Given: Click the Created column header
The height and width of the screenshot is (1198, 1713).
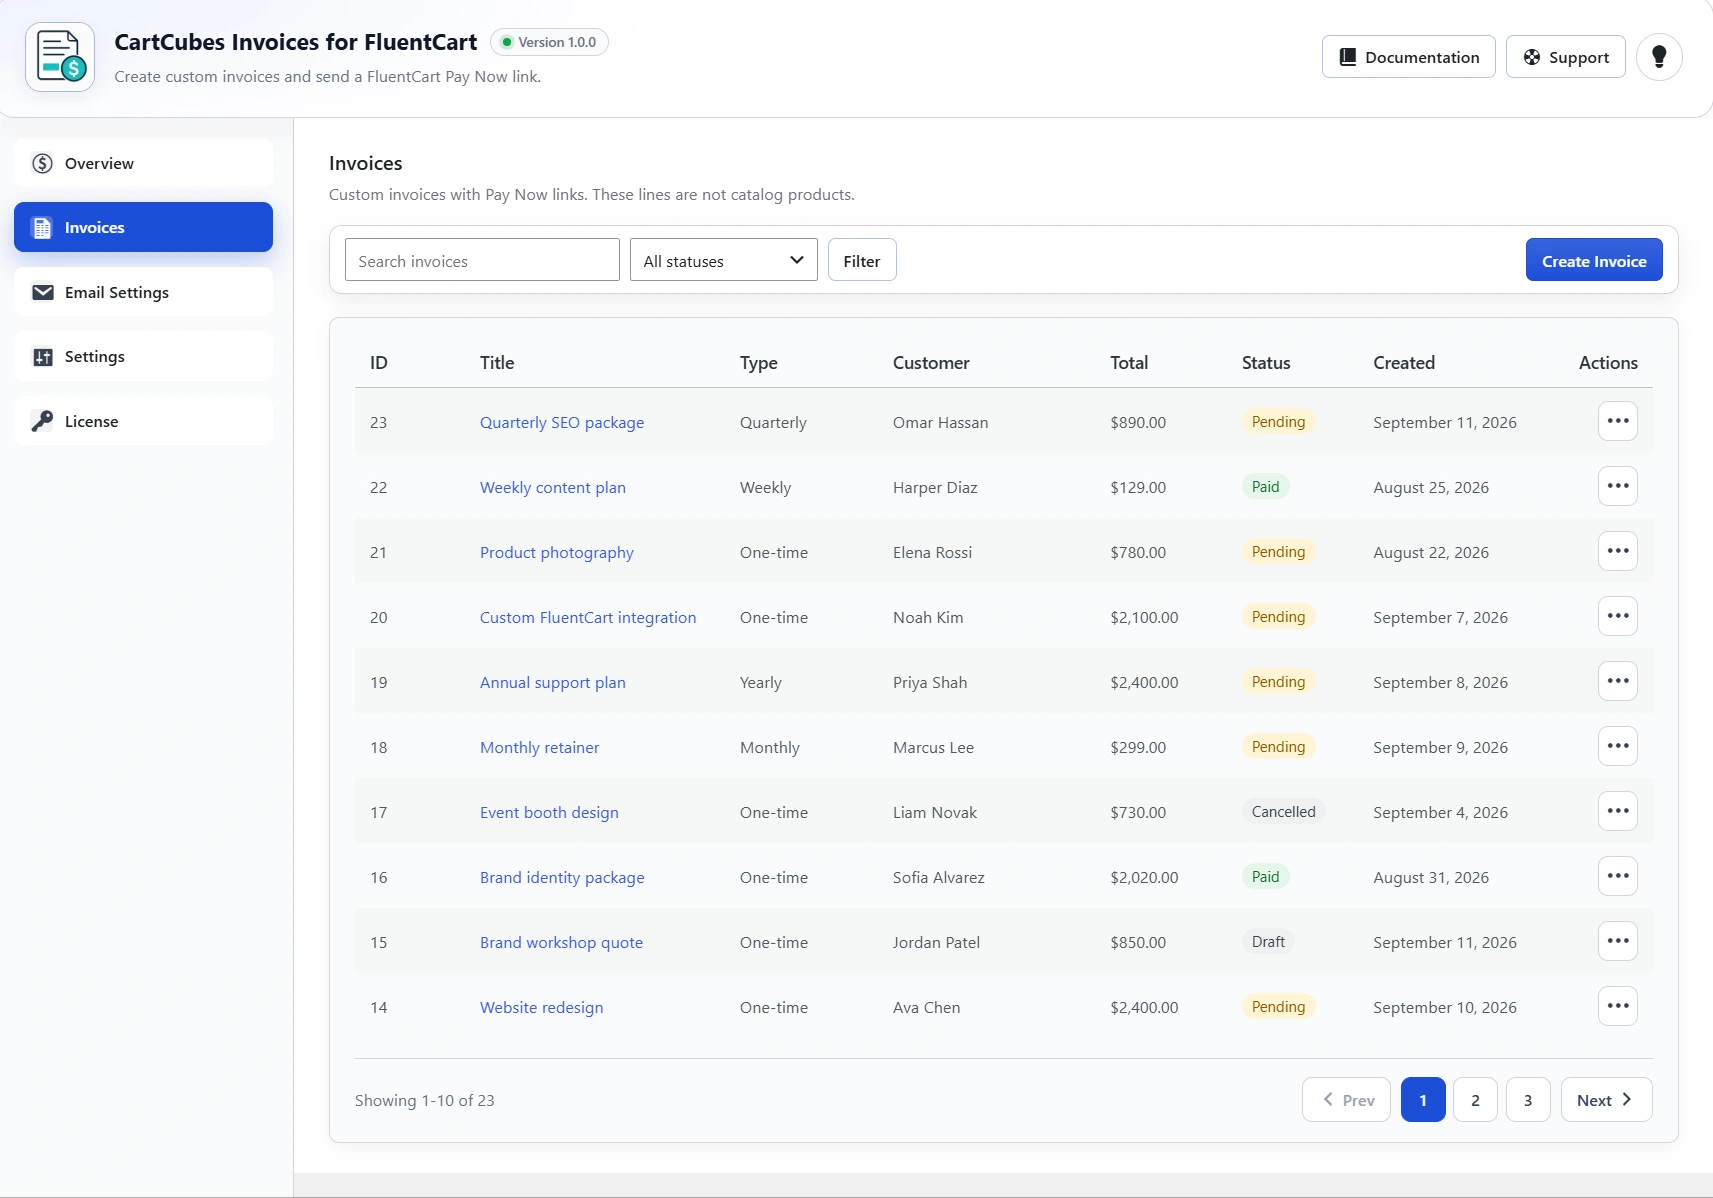Looking at the screenshot, I should tap(1404, 363).
